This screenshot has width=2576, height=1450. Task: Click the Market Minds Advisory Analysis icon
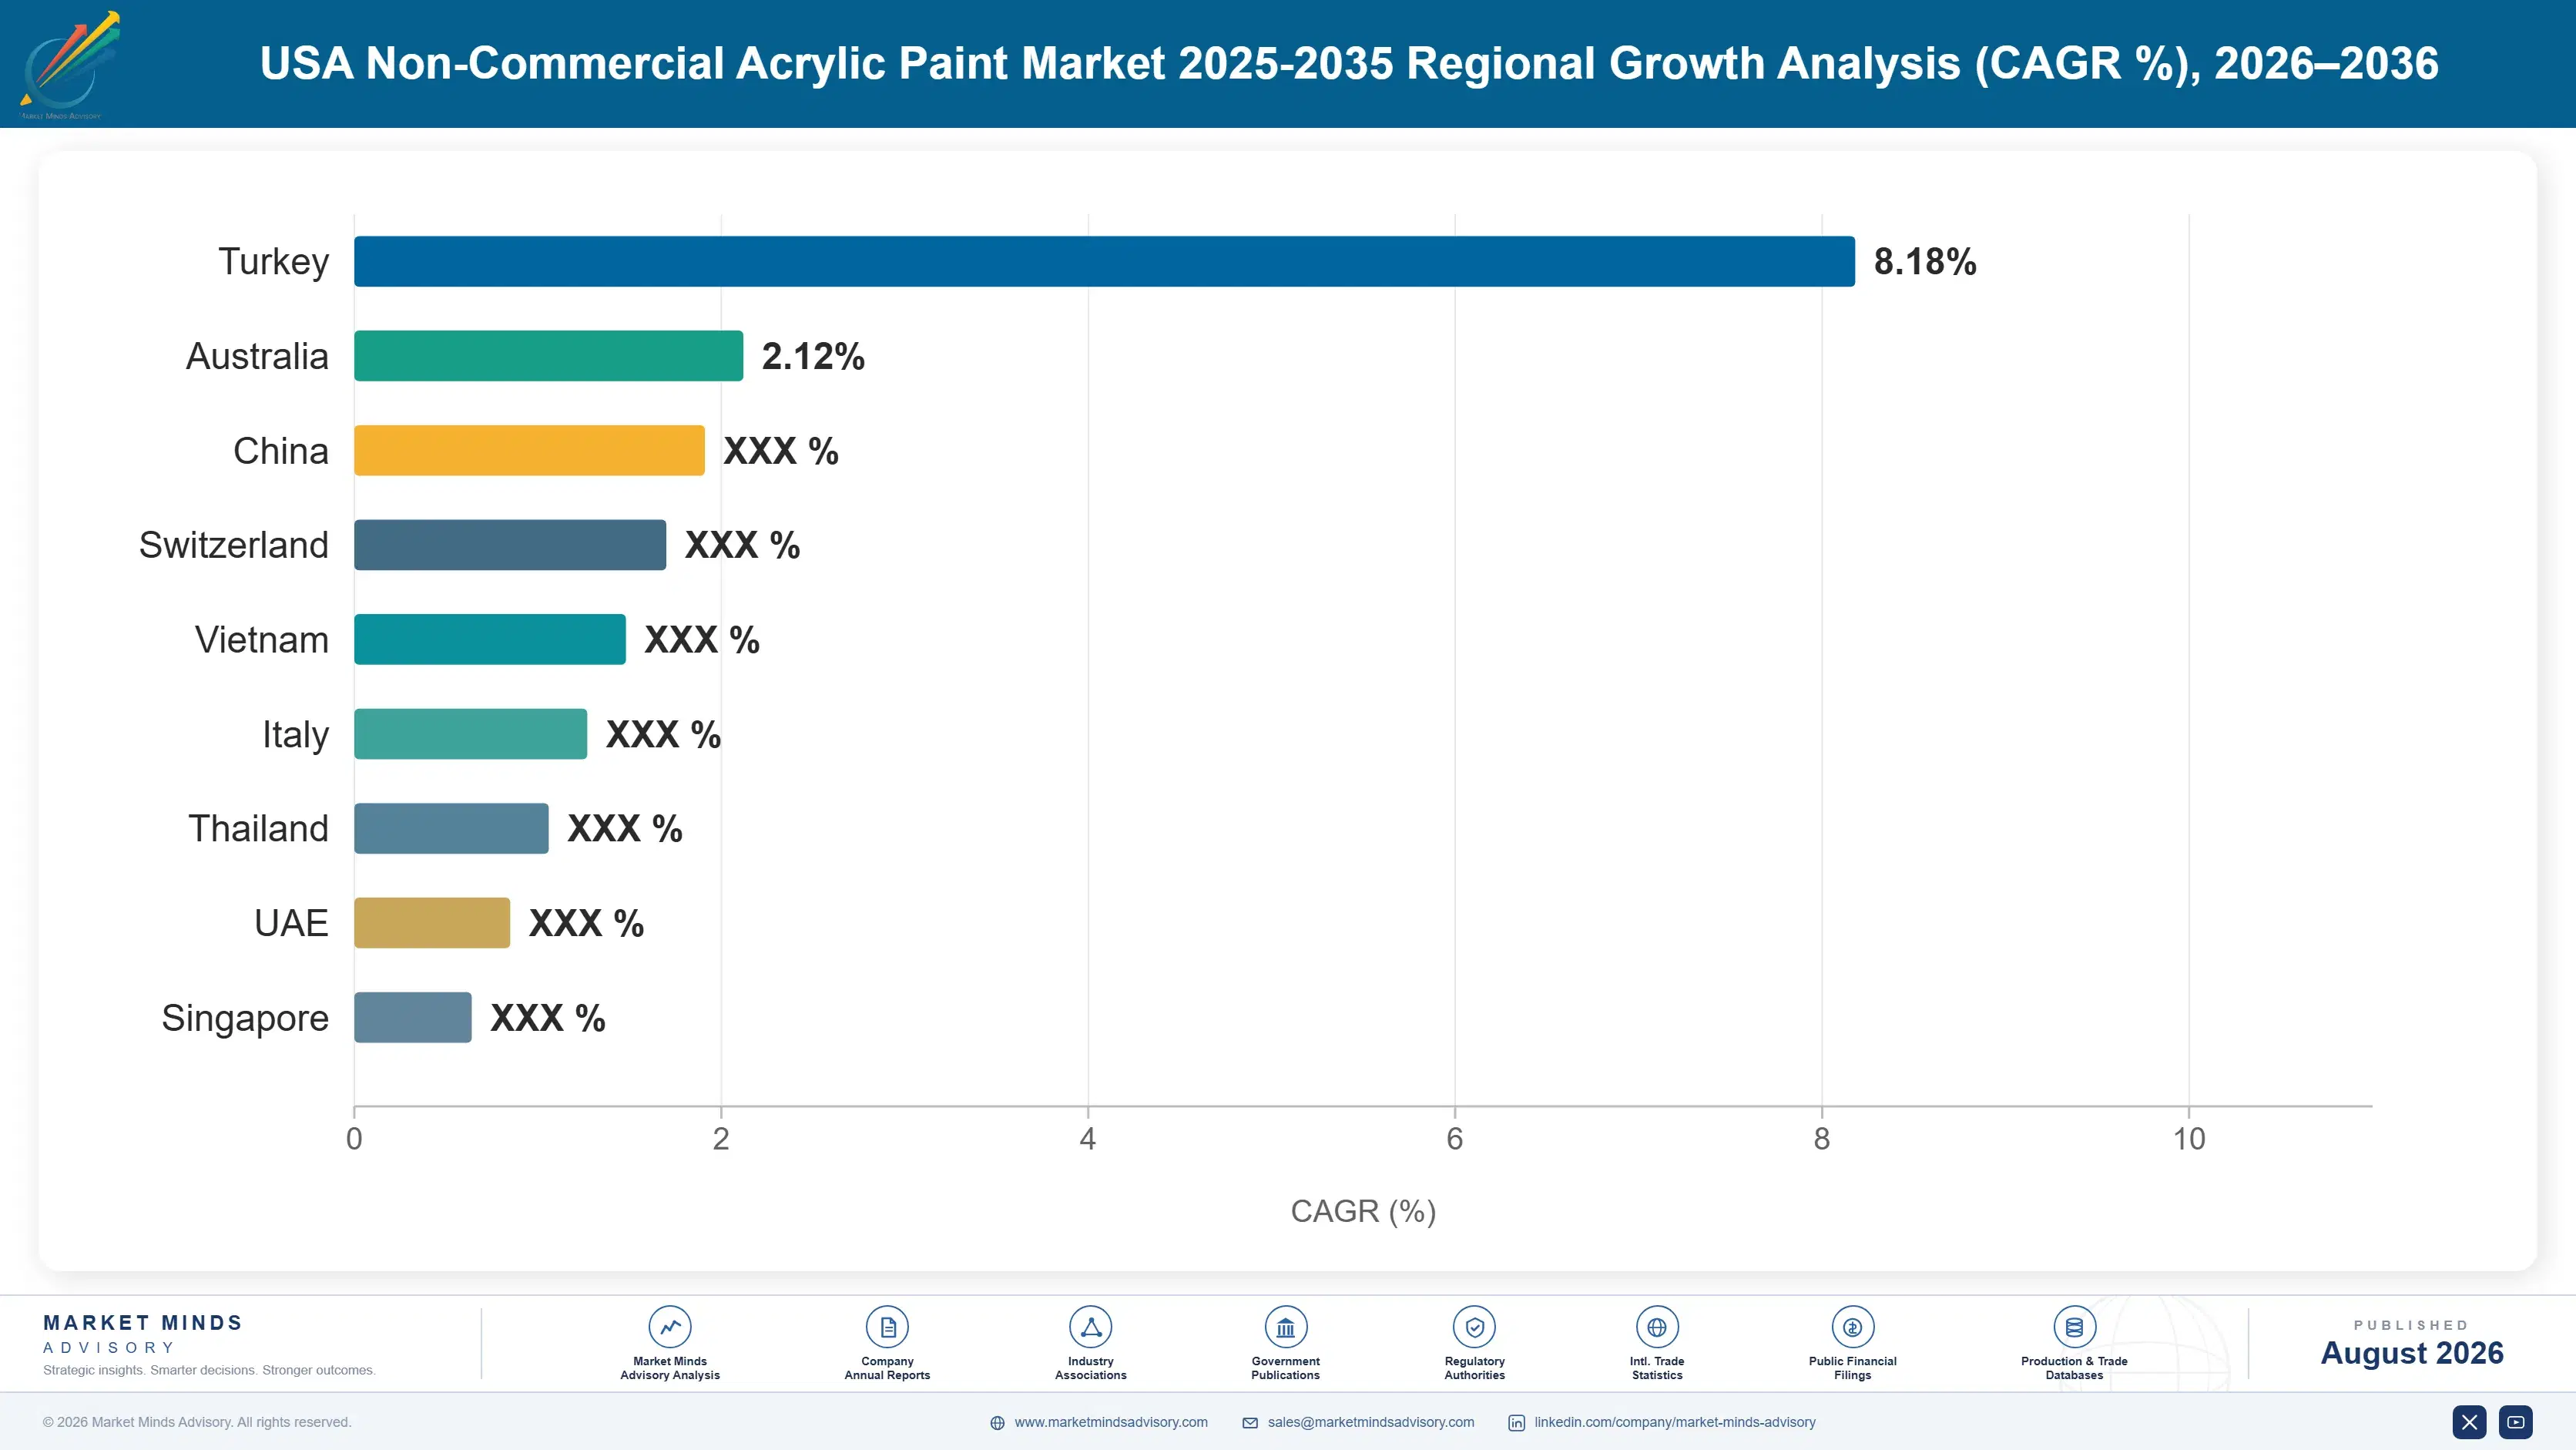point(670,1327)
